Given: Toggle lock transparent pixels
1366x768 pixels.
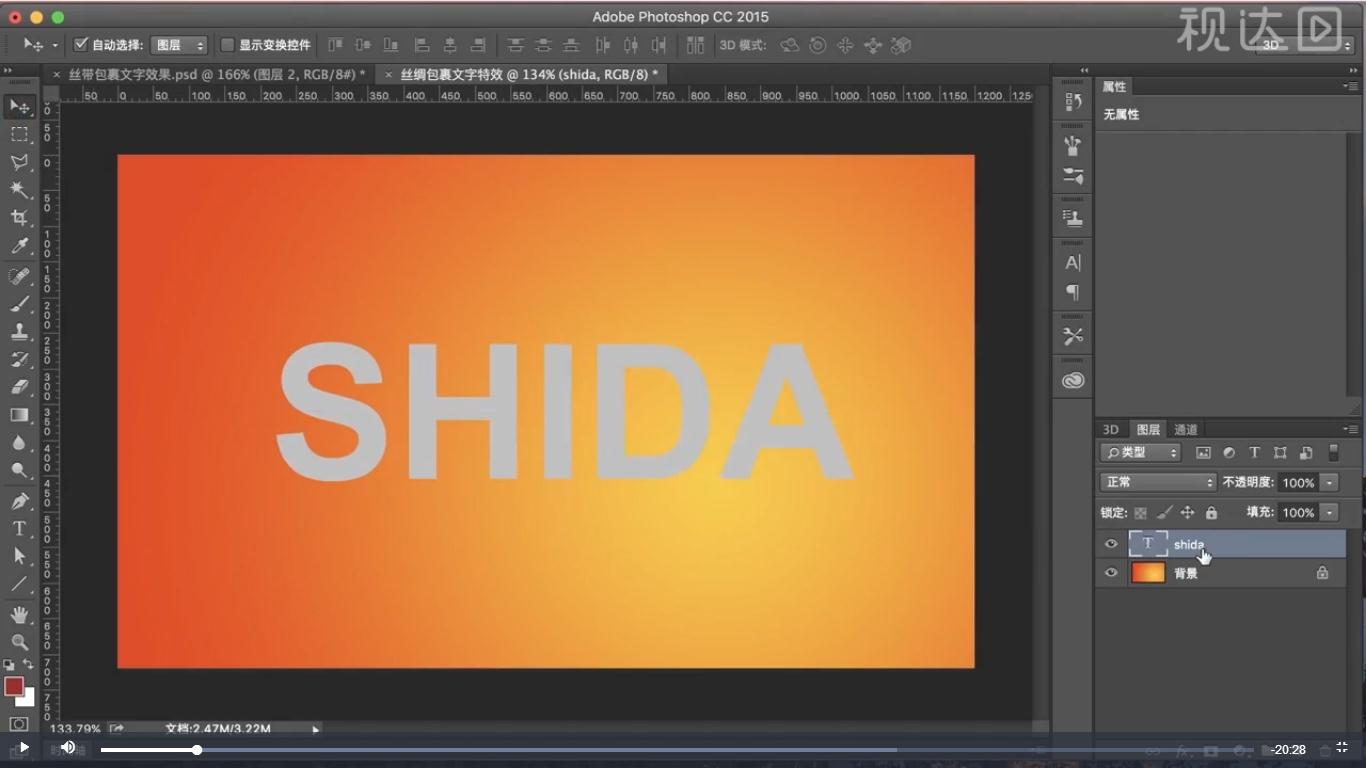Looking at the screenshot, I should pyautogui.click(x=1140, y=513).
